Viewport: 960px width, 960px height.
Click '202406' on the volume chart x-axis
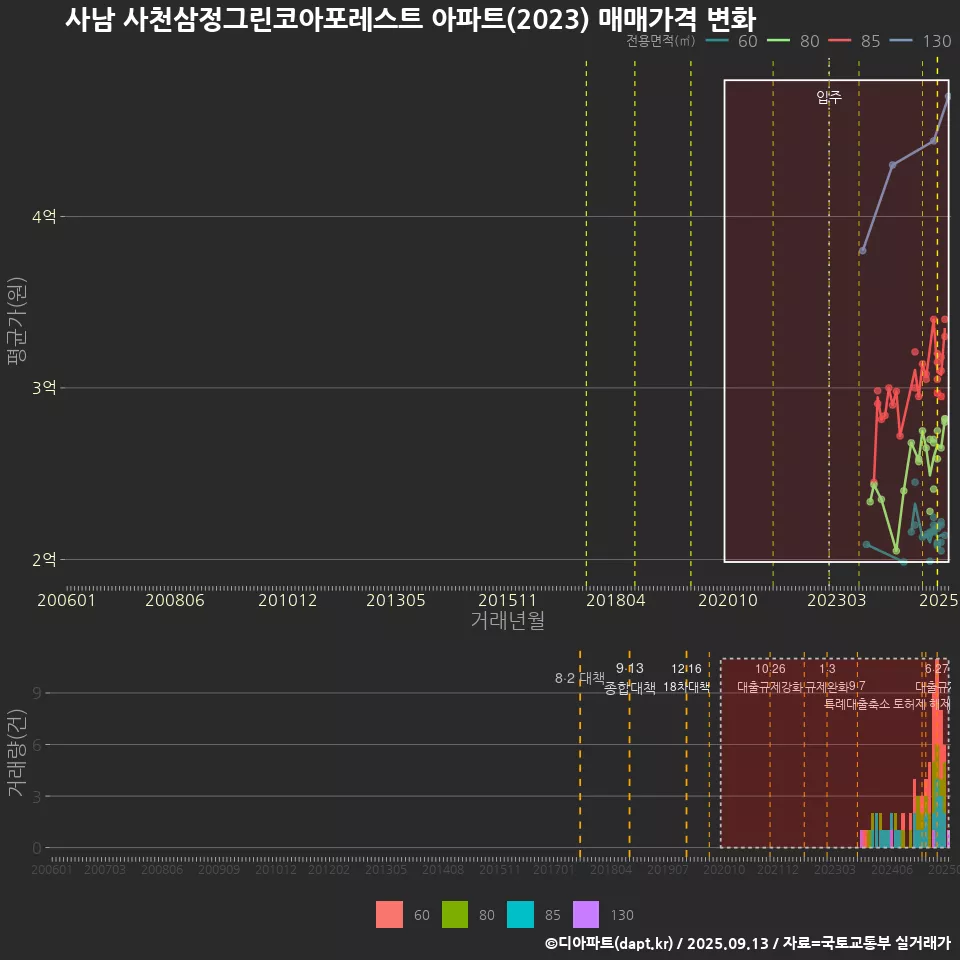892,869
